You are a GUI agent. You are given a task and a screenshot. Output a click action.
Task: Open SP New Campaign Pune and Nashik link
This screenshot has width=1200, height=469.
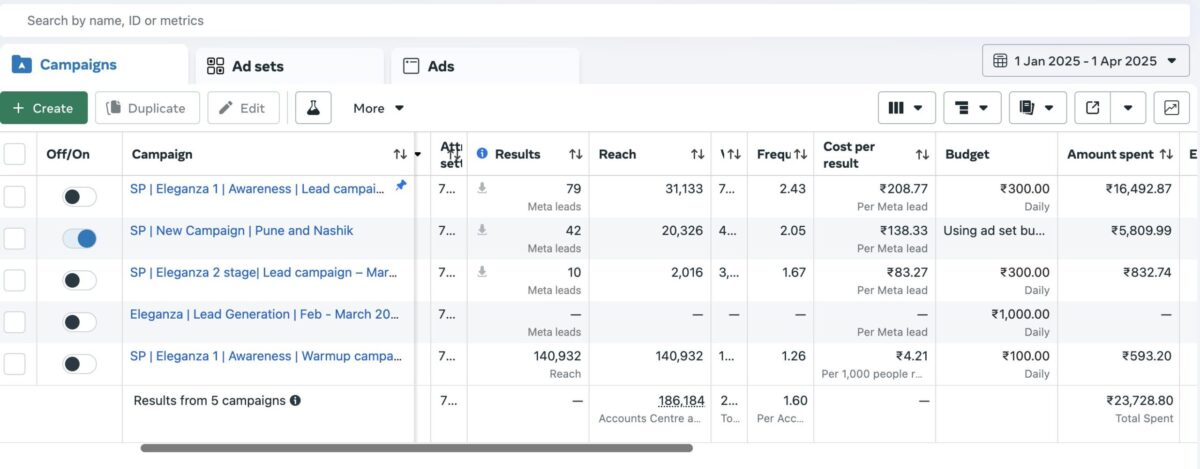click(x=241, y=230)
